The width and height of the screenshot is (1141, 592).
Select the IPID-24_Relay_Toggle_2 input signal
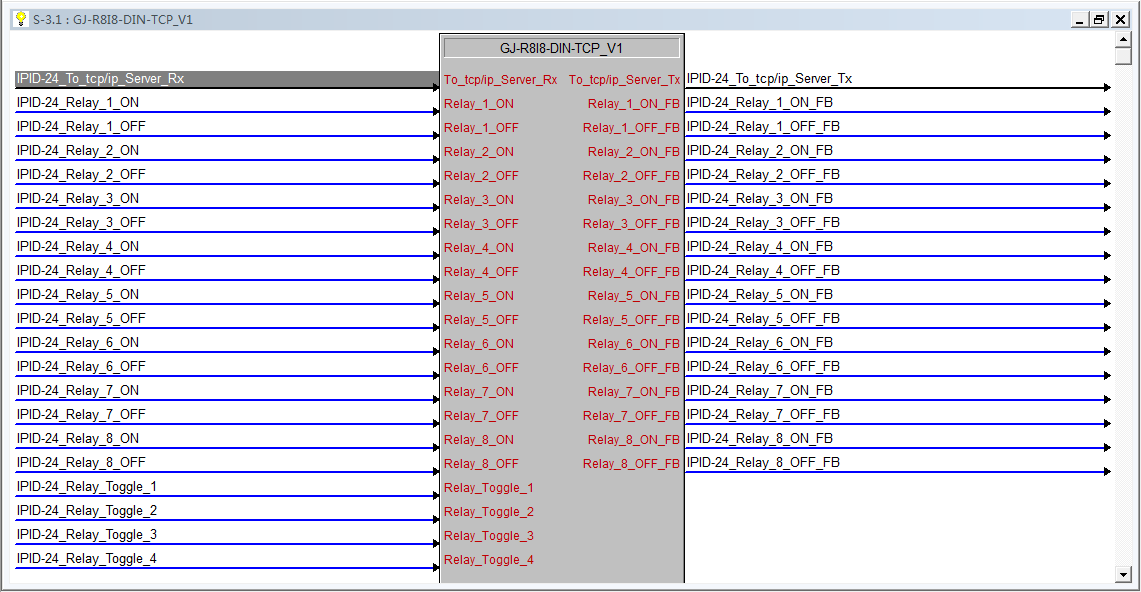[x=226, y=511]
